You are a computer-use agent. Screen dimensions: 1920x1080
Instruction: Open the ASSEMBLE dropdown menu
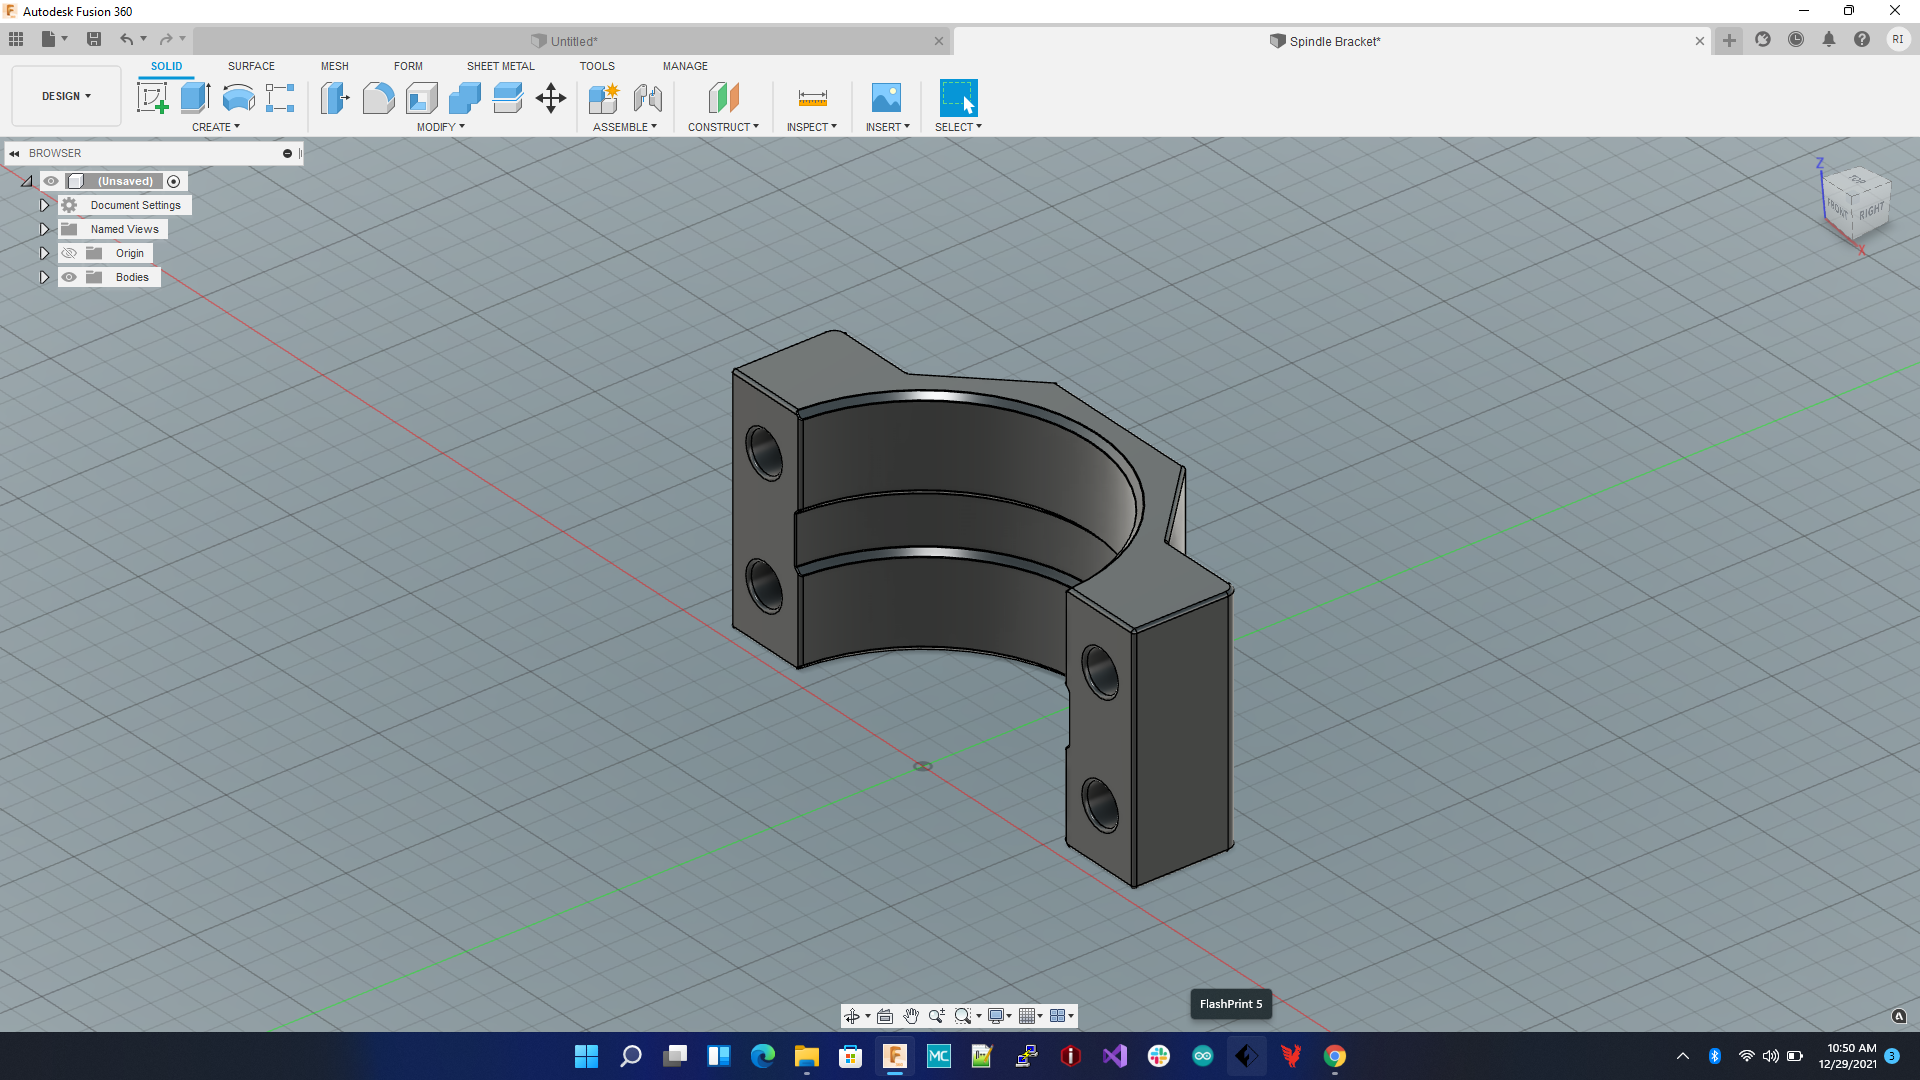click(625, 127)
